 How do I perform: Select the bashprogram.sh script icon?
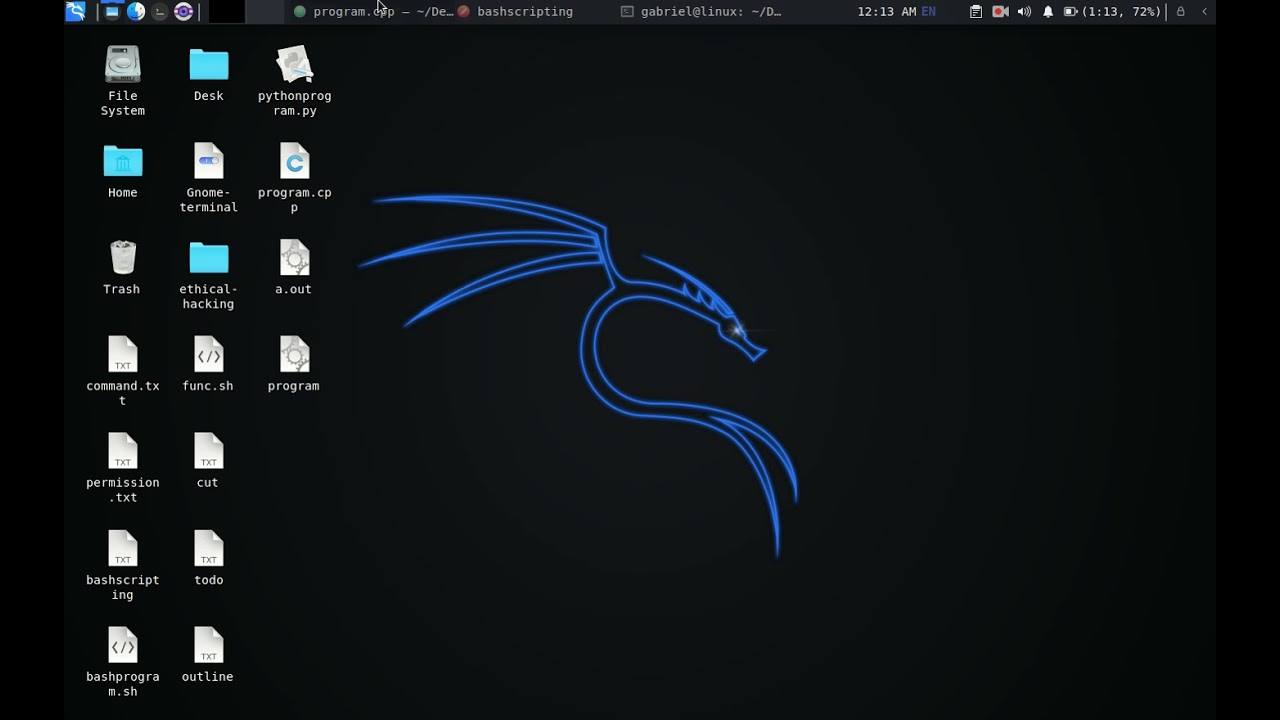[123, 663]
